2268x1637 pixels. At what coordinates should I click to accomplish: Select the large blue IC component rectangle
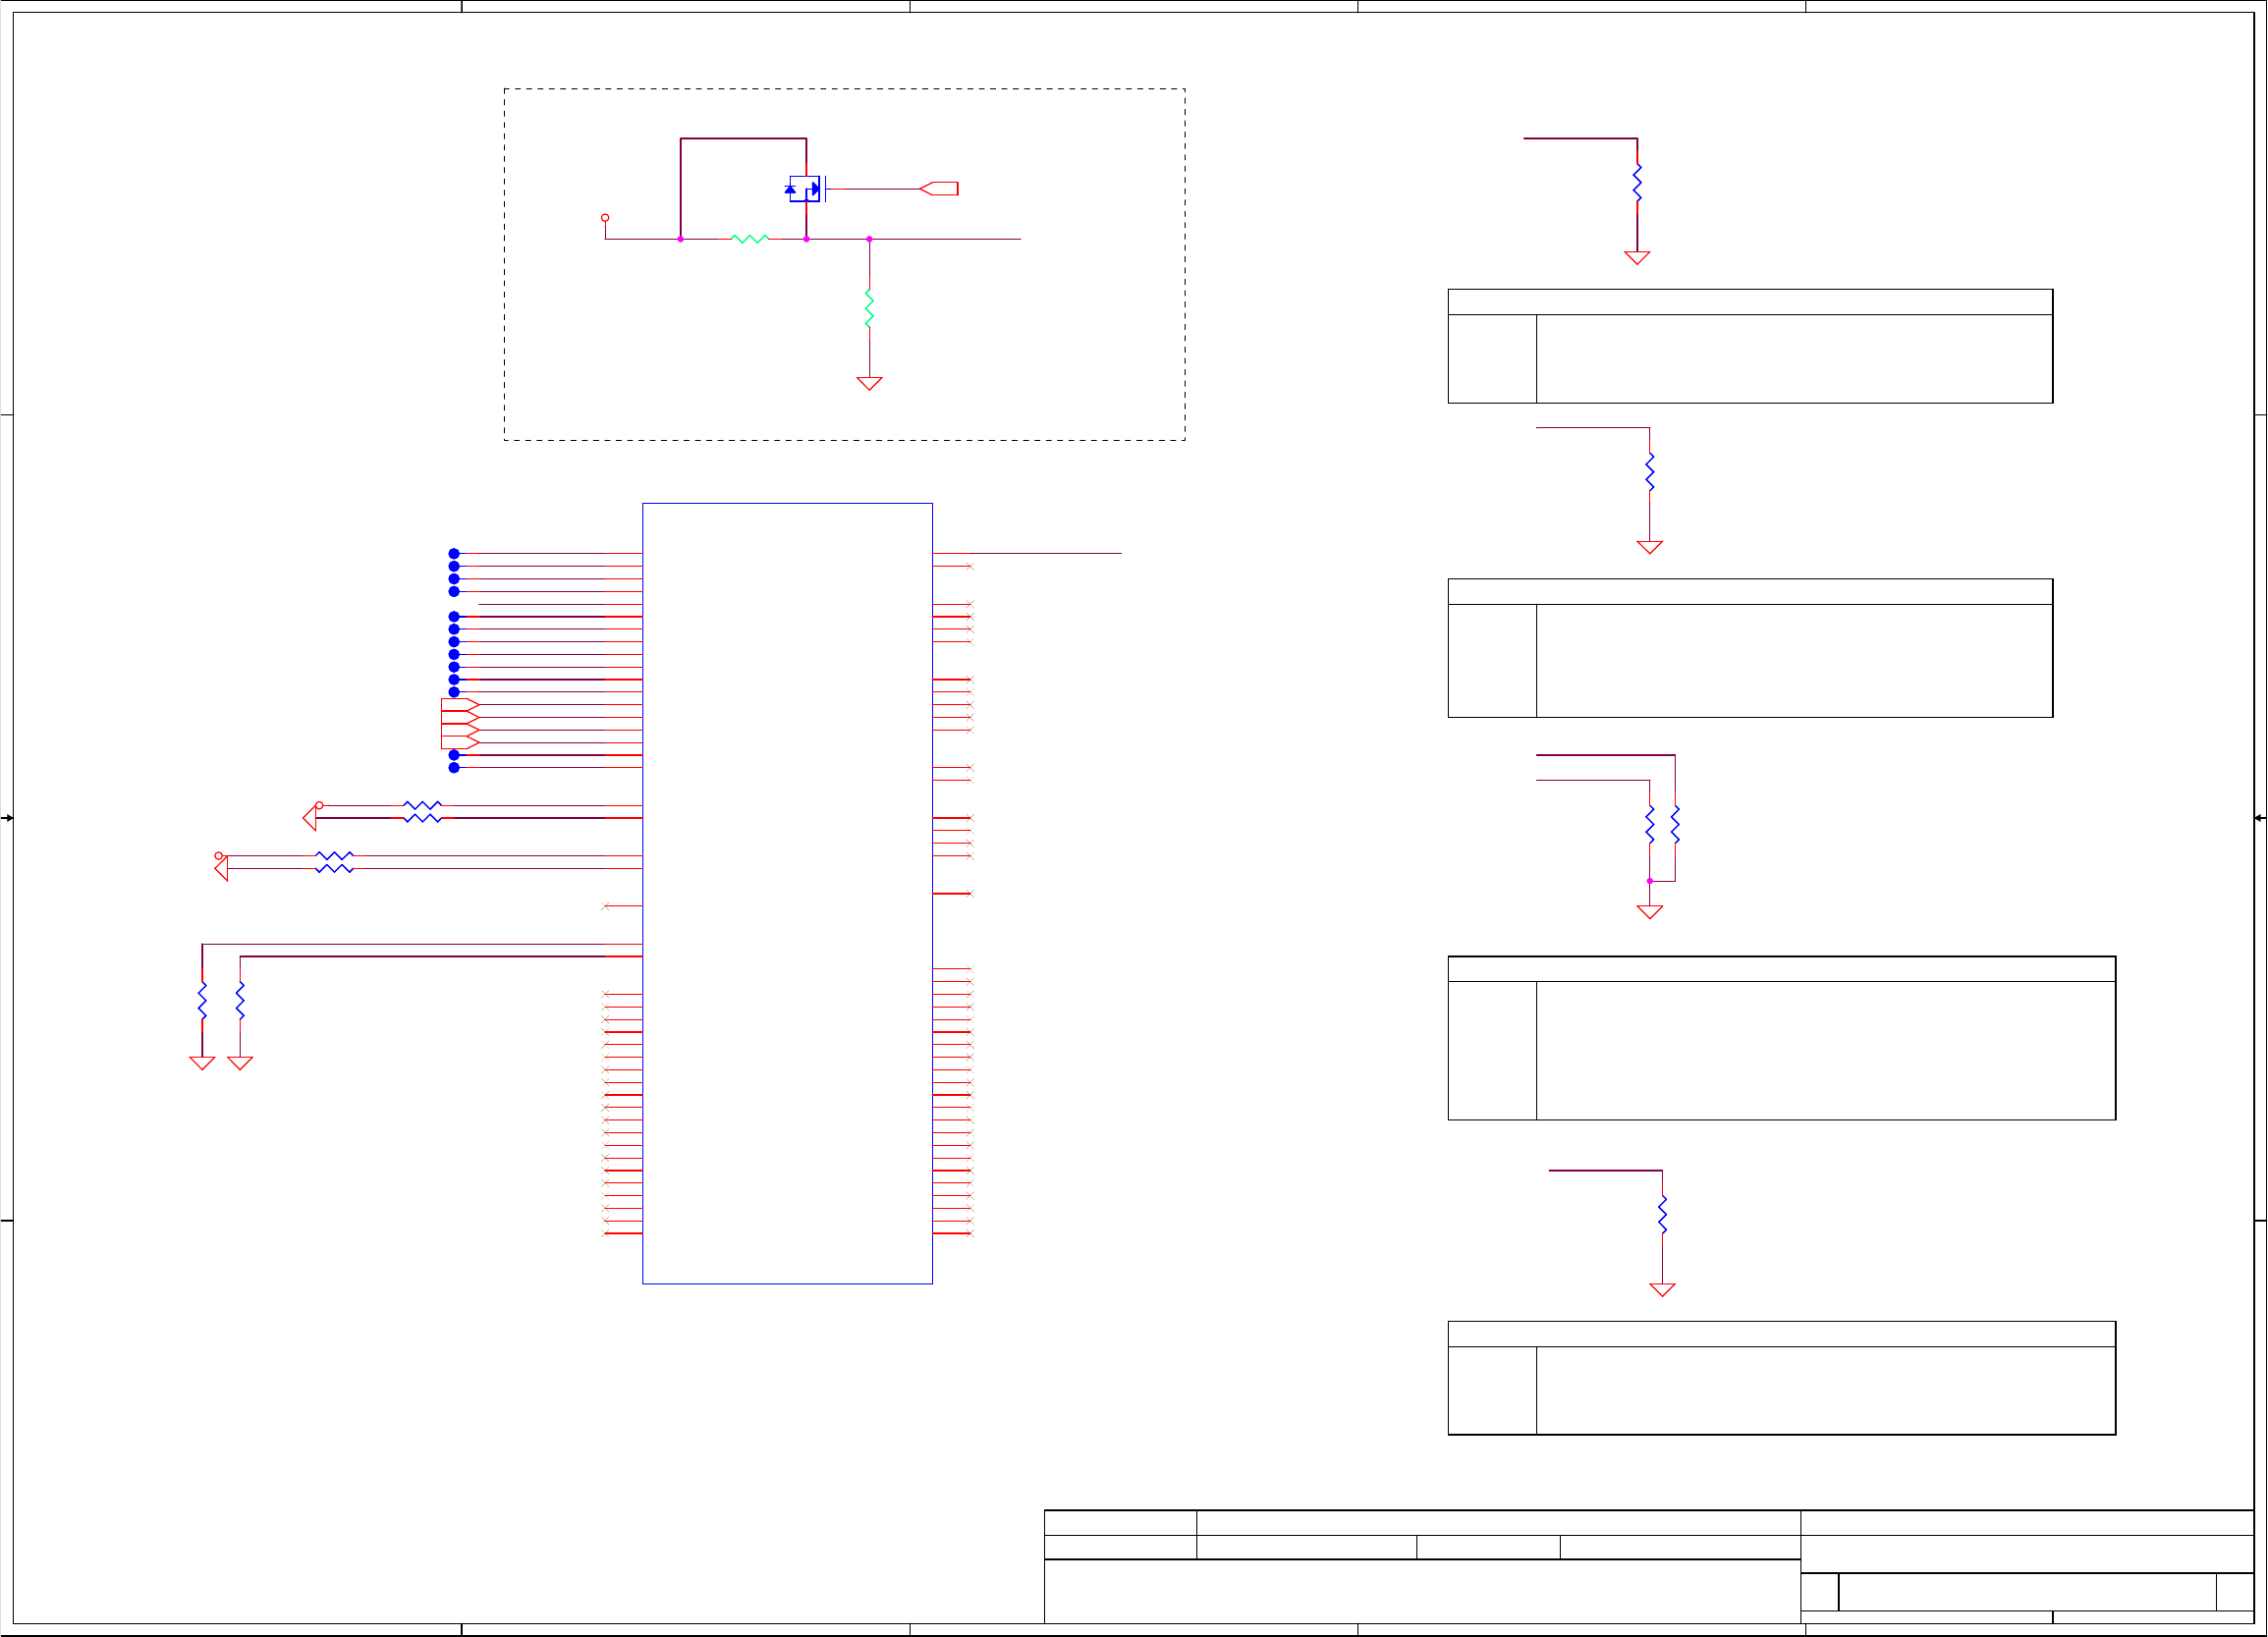(x=787, y=892)
